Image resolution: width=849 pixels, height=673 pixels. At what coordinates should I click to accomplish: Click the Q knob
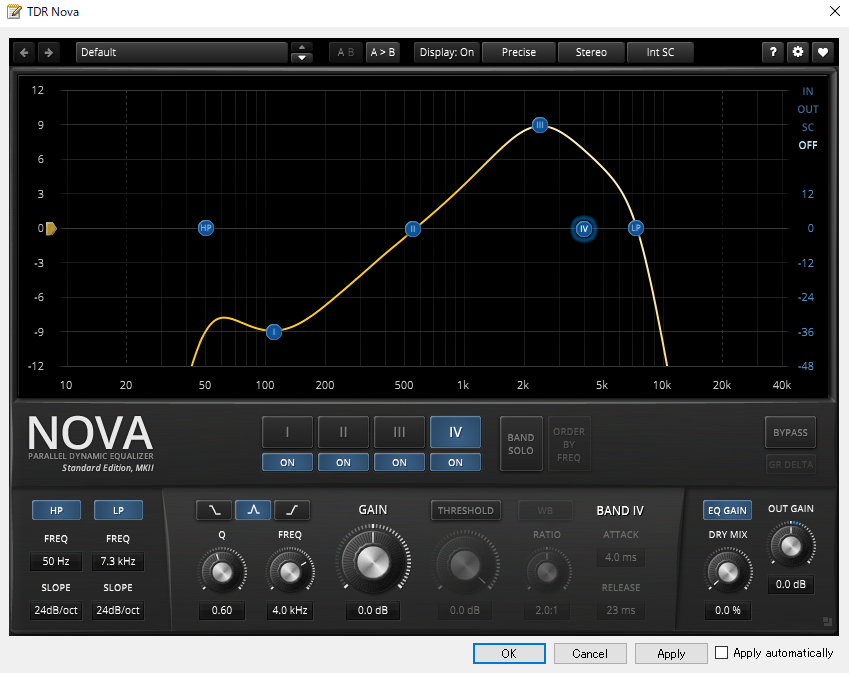click(221, 572)
